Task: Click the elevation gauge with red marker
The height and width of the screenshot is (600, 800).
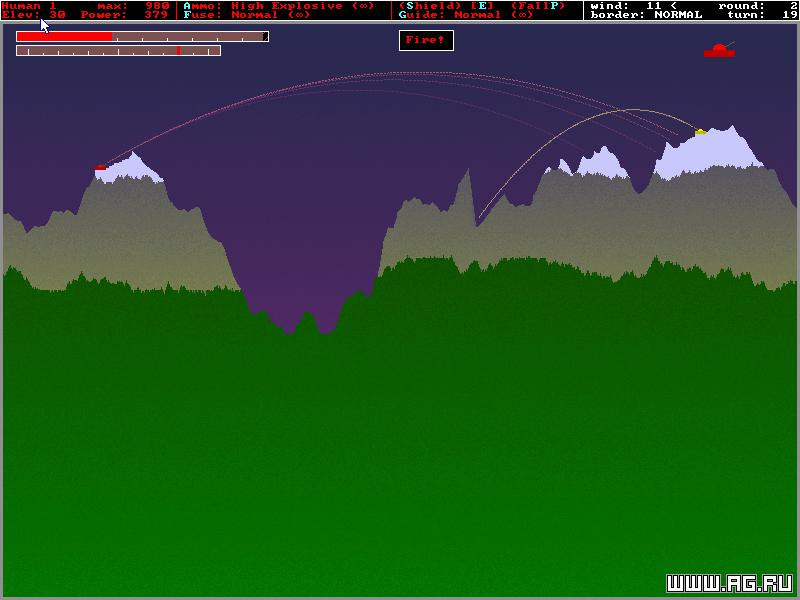Action: pyautogui.click(x=118, y=51)
